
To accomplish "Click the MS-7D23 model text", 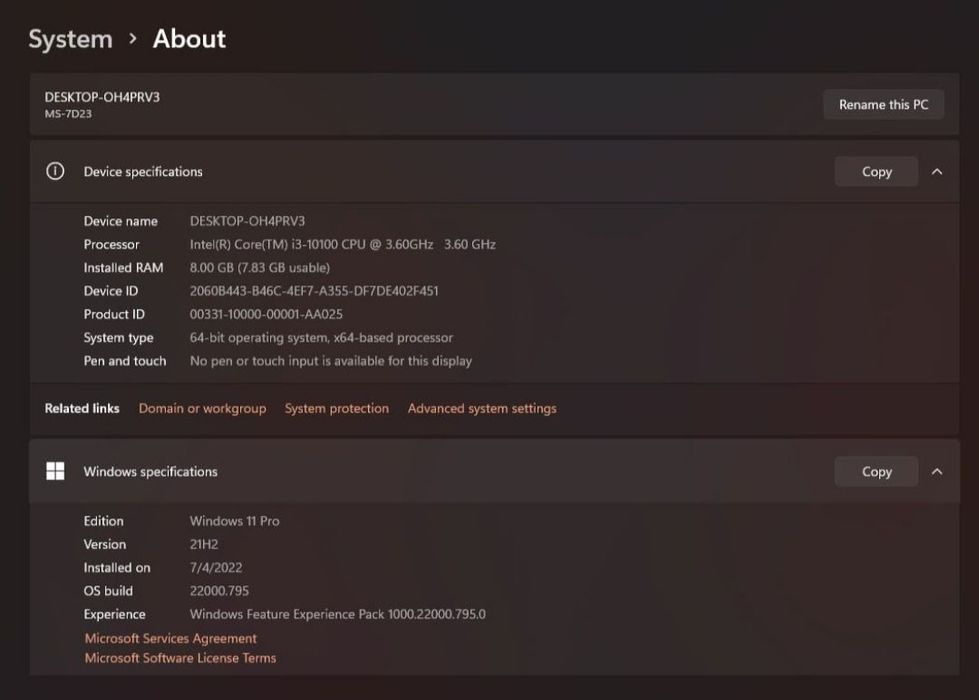I will point(68,114).
